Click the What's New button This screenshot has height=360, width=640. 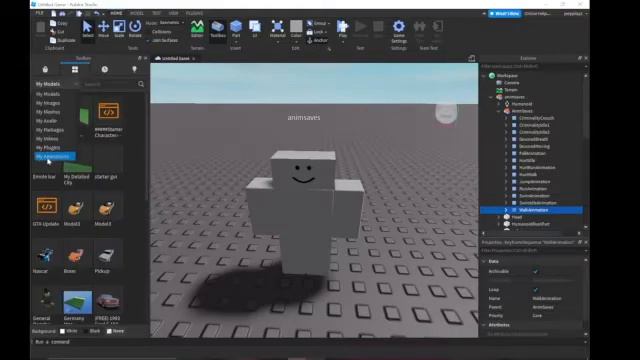click(x=504, y=13)
